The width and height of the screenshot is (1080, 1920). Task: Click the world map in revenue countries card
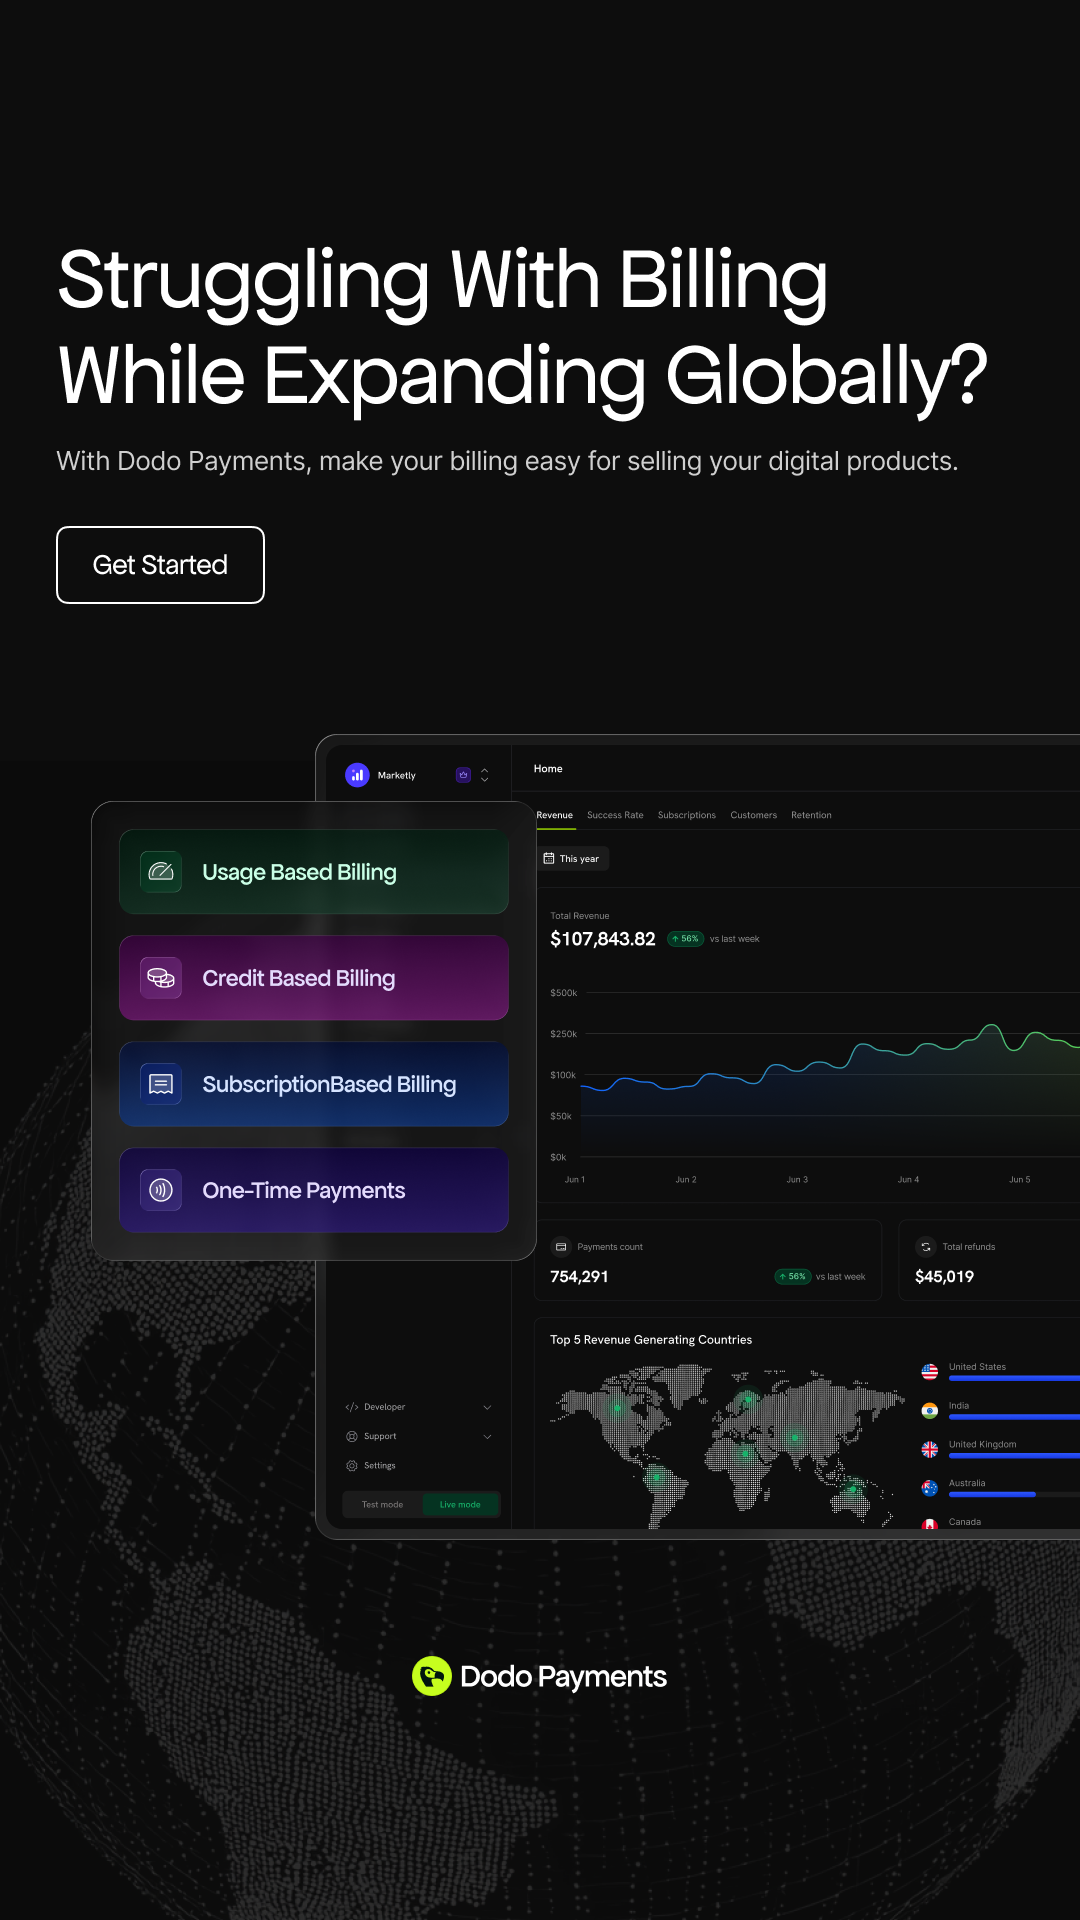coord(728,1445)
